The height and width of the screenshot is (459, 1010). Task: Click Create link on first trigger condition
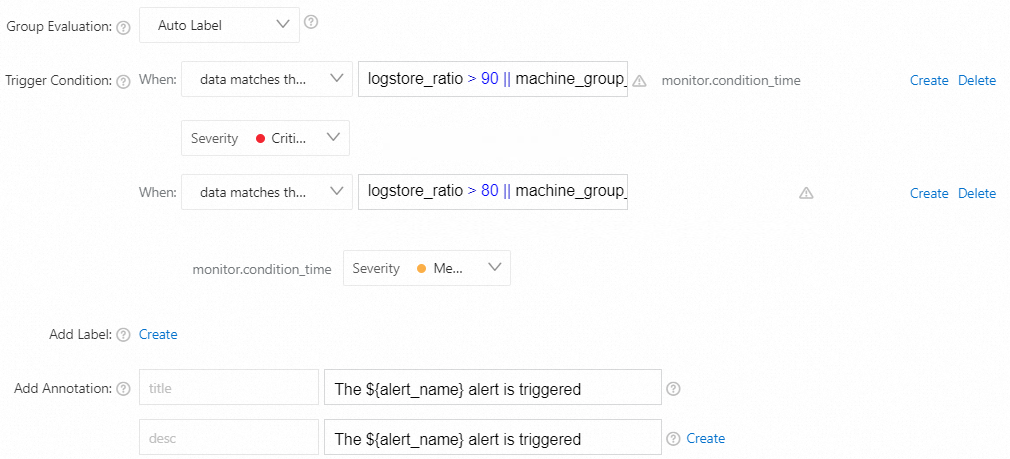pos(929,80)
